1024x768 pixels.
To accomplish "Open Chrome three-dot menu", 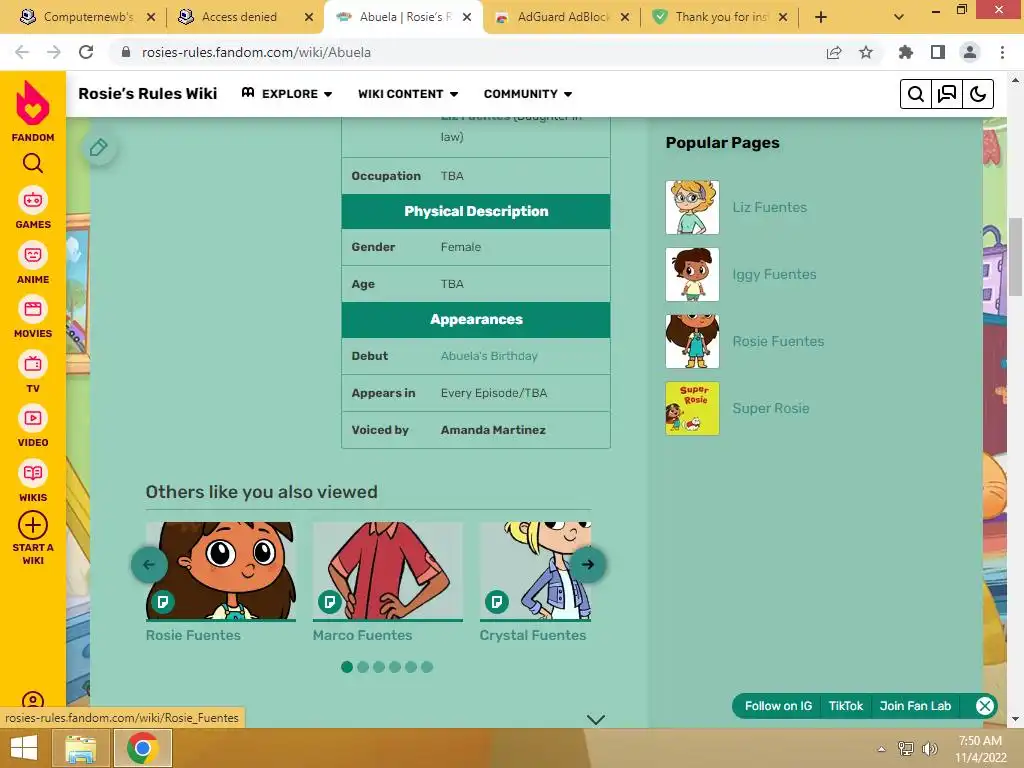I will (x=1002, y=52).
